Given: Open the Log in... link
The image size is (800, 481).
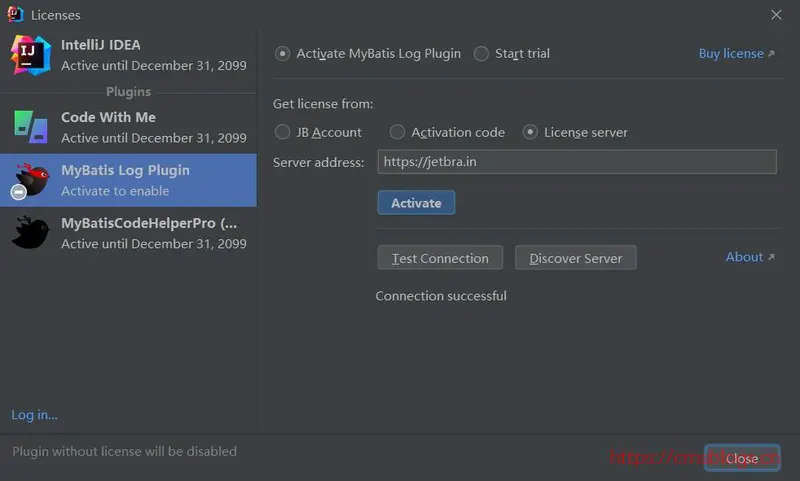Looking at the screenshot, I should coord(35,415).
